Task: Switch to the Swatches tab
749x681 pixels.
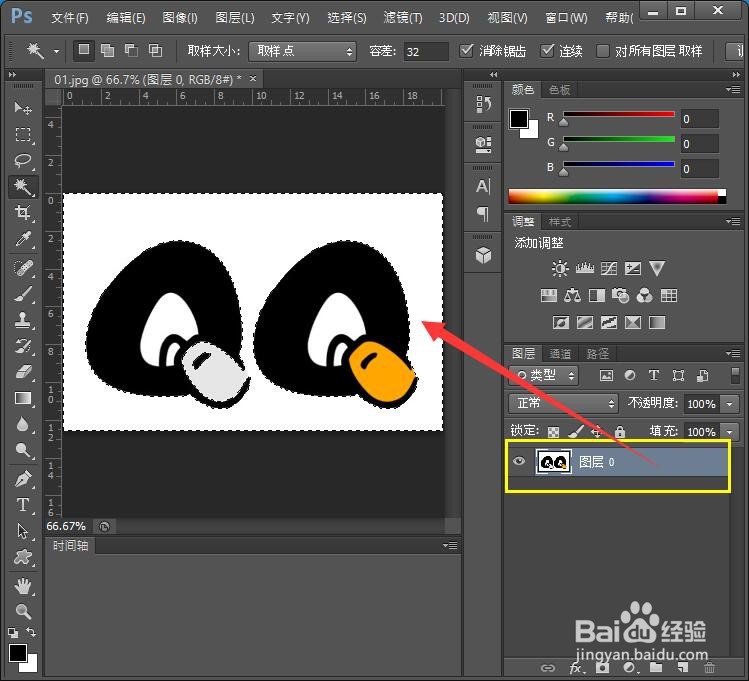Action: click(559, 90)
